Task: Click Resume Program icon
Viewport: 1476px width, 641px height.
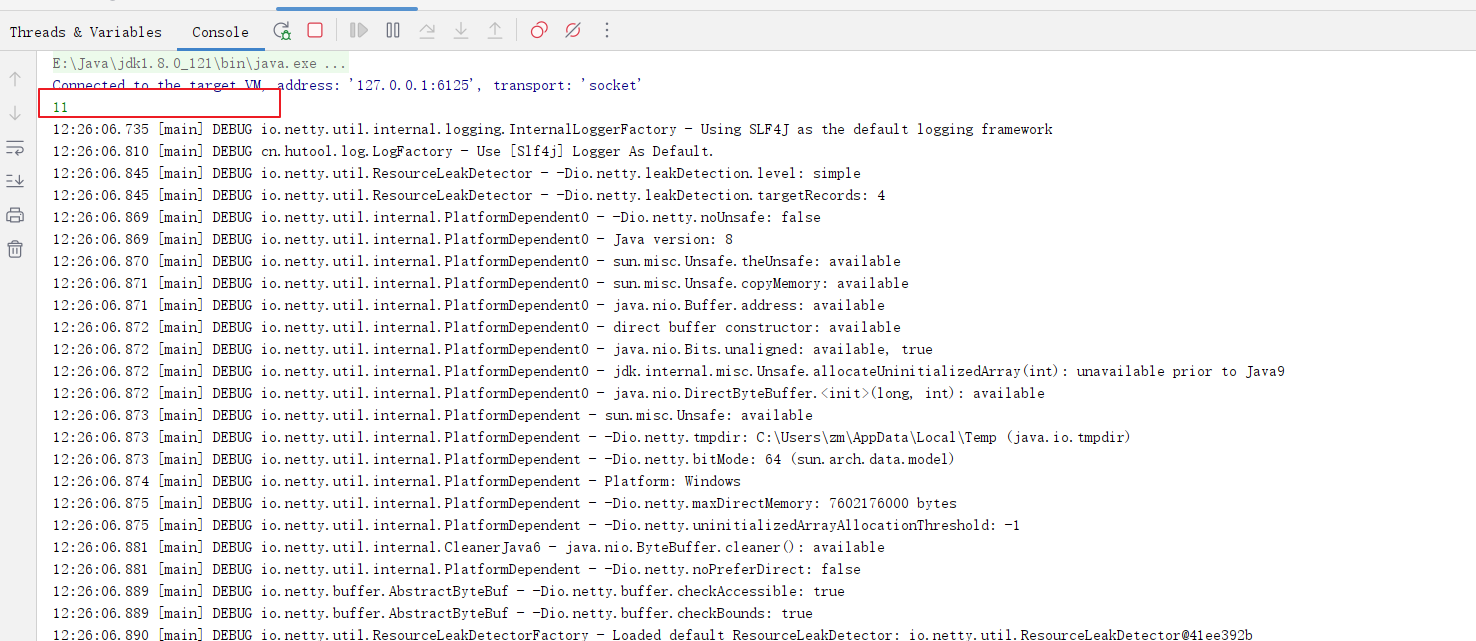Action: [x=359, y=31]
